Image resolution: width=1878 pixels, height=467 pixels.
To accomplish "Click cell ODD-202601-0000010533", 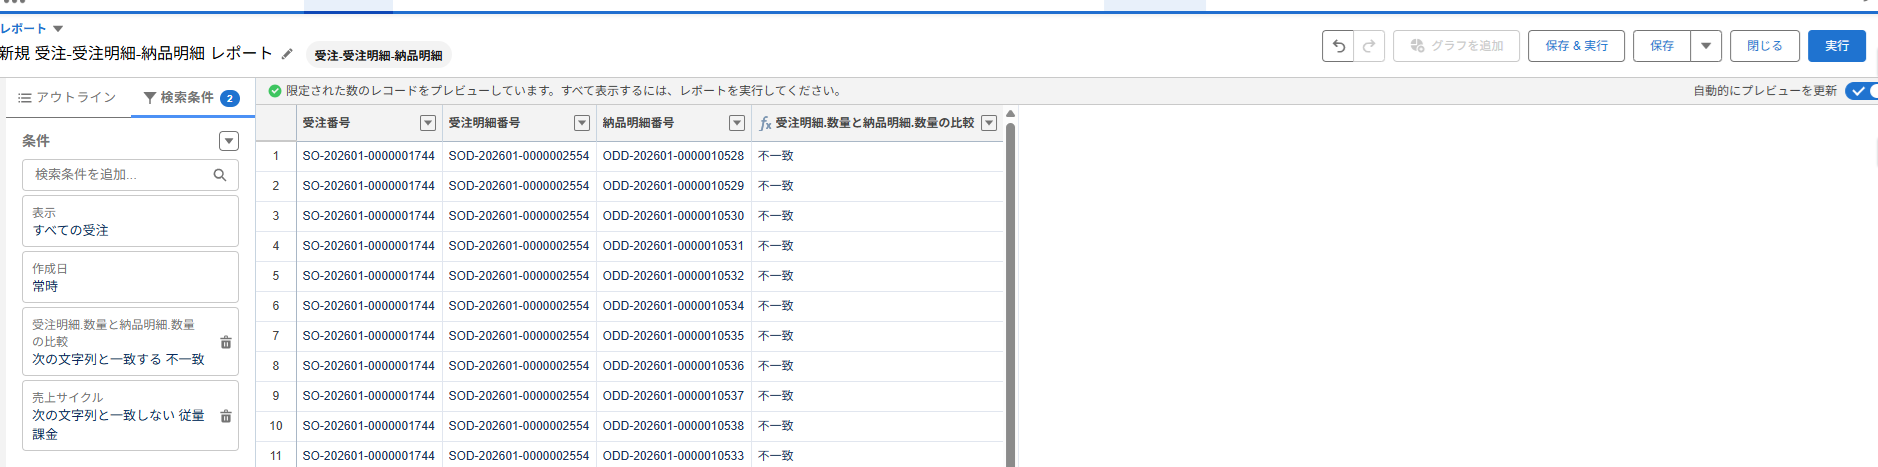I will (x=673, y=456).
